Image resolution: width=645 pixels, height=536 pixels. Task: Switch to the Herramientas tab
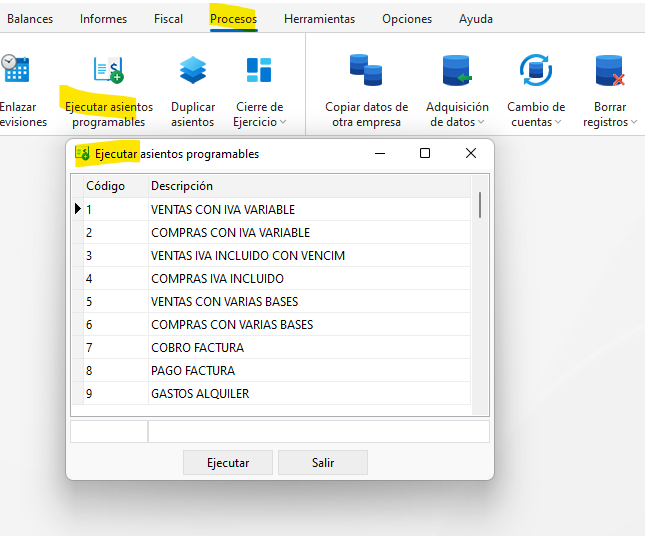click(x=319, y=19)
